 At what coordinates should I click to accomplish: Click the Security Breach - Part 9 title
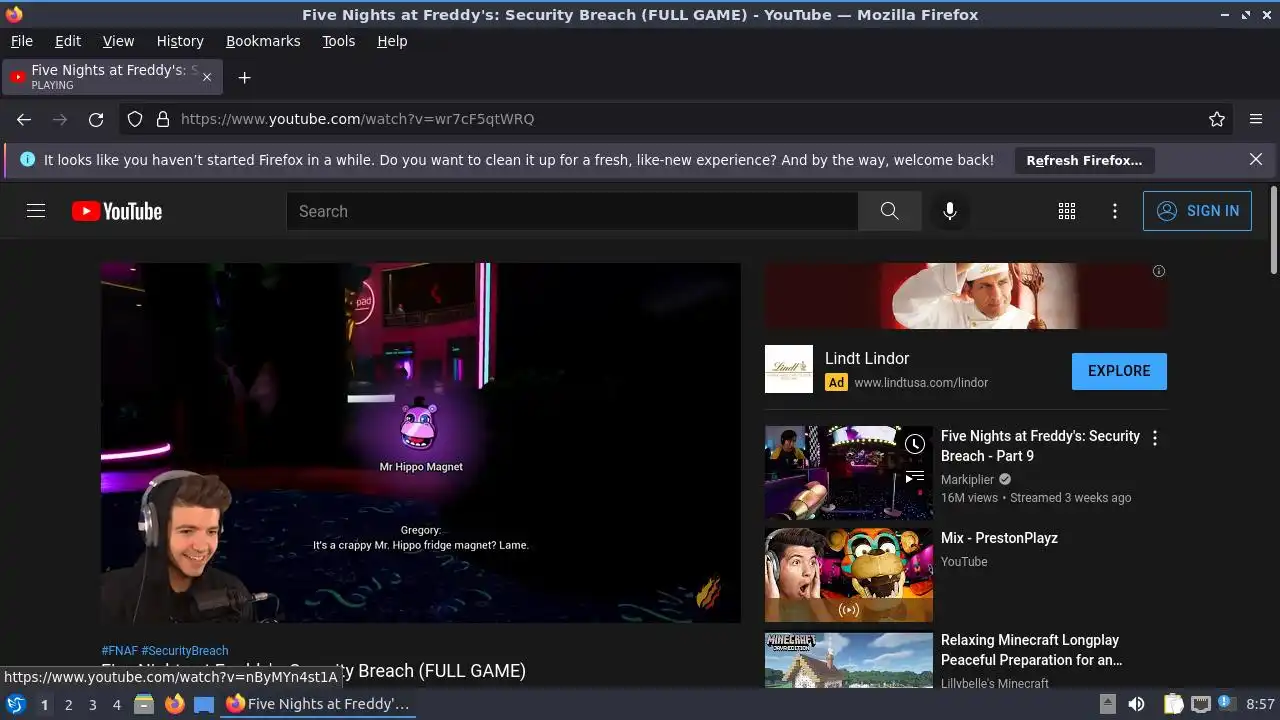(x=1040, y=446)
